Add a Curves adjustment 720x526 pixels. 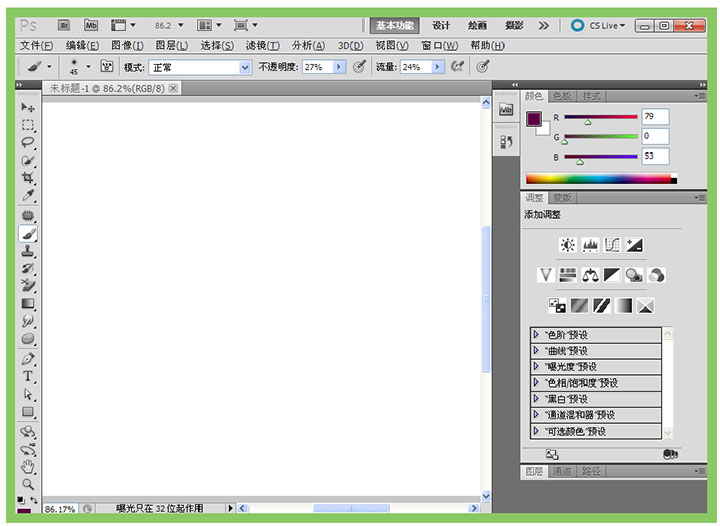tap(612, 245)
